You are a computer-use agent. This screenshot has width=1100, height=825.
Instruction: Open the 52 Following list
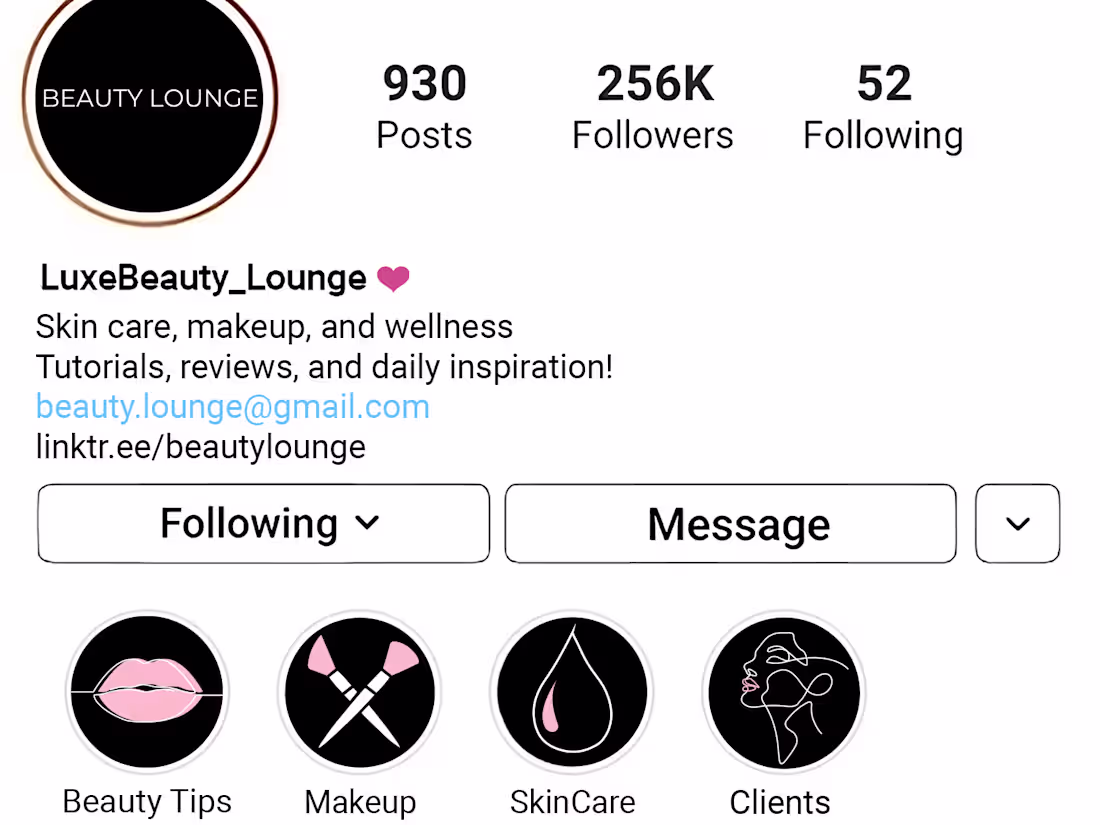coord(883,107)
